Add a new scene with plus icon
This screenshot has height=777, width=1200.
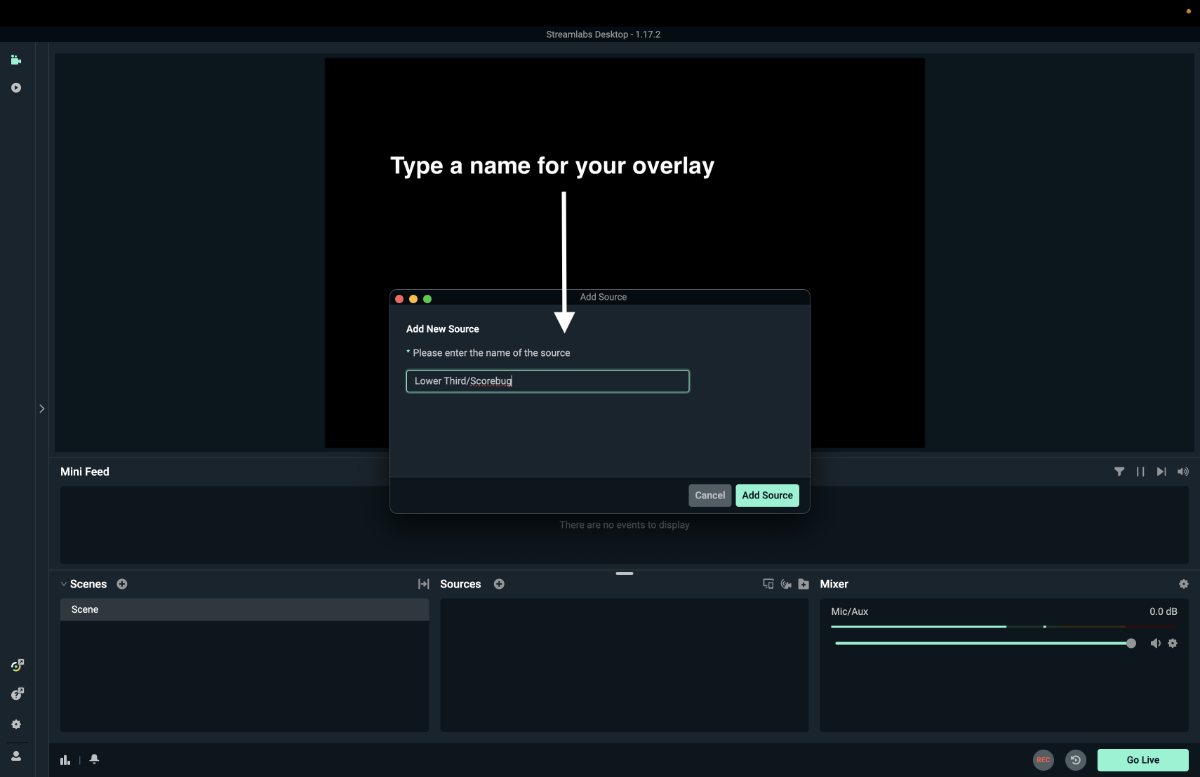[x=122, y=584]
